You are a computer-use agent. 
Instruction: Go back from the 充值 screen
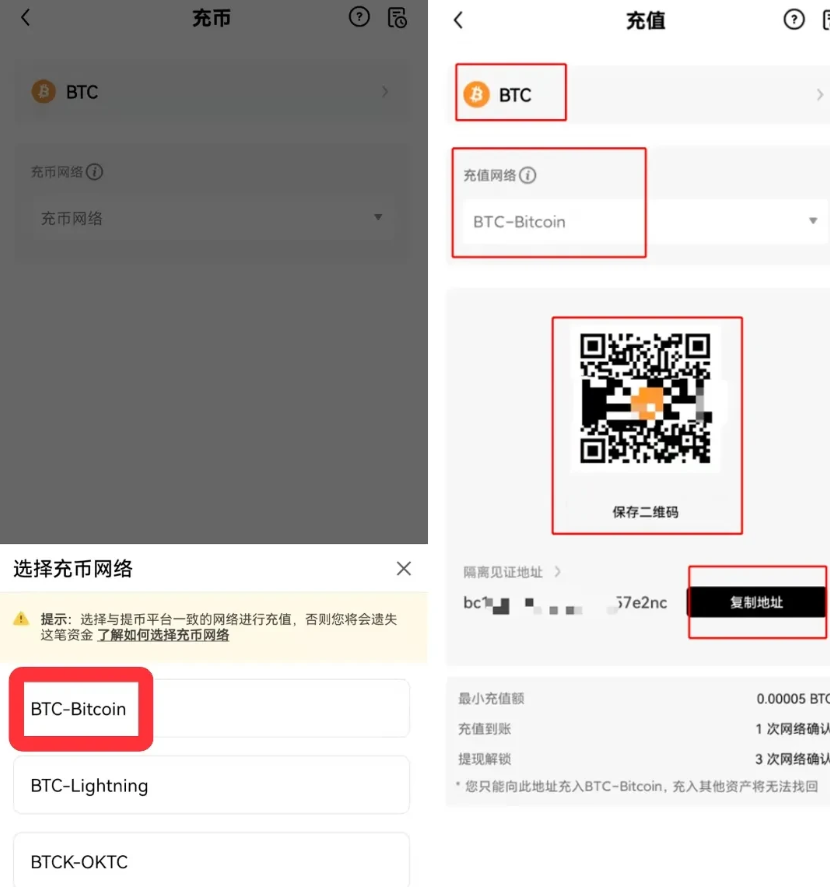pyautogui.click(x=458, y=20)
